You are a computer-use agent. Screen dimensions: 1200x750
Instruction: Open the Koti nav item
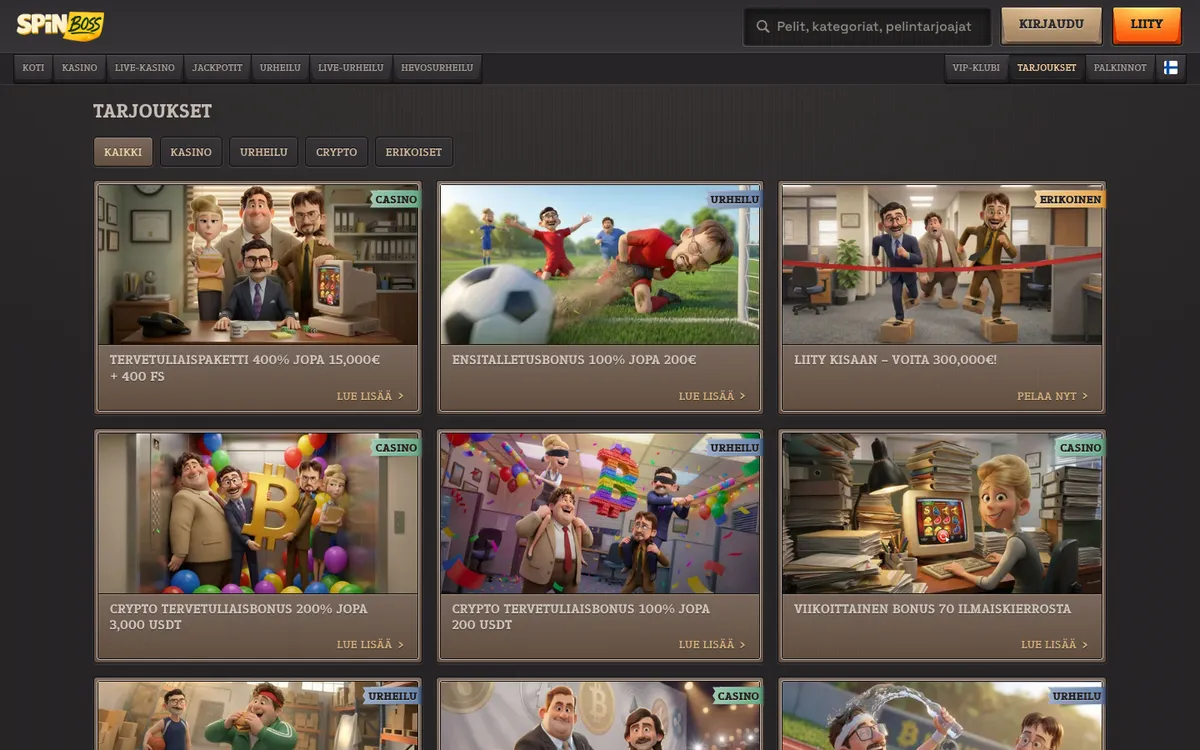33,68
